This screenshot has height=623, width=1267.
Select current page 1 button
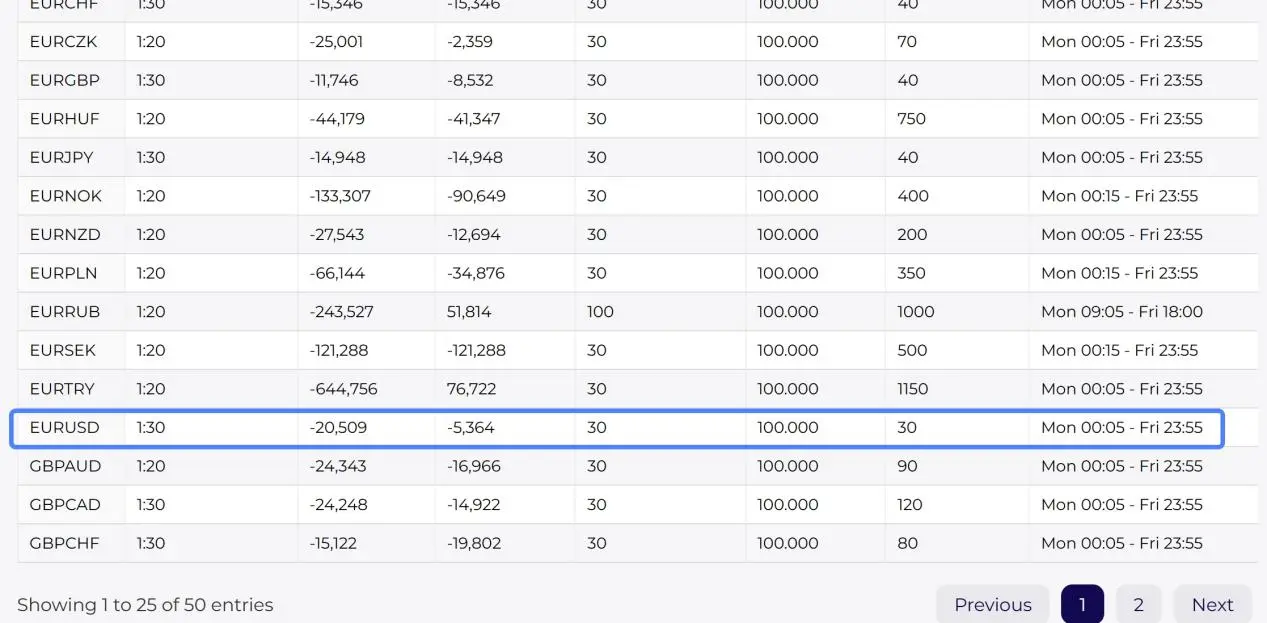(1082, 604)
